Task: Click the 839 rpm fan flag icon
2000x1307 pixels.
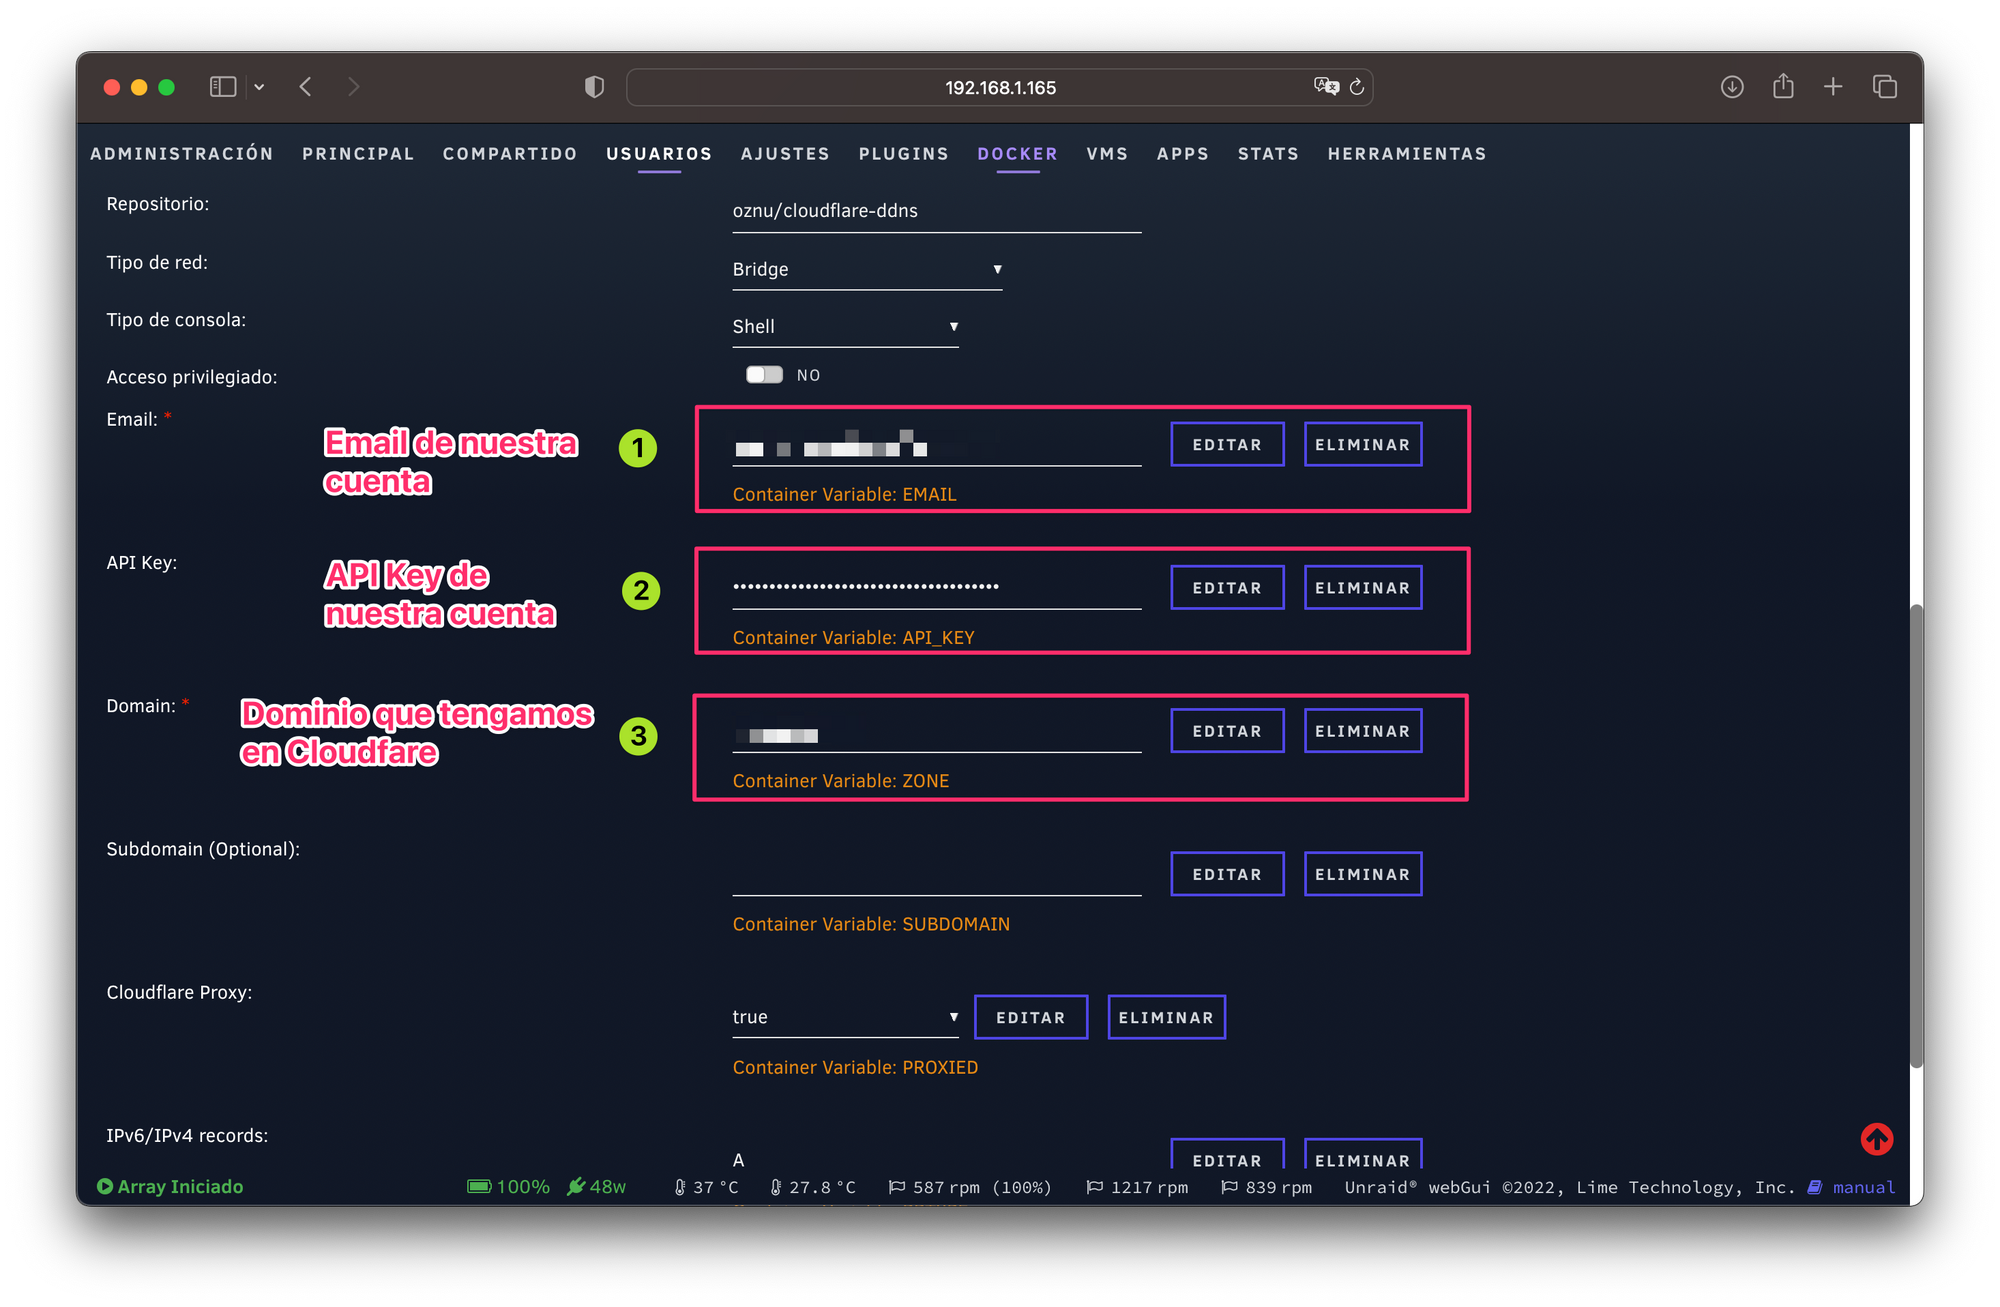Action: click(x=1229, y=1187)
